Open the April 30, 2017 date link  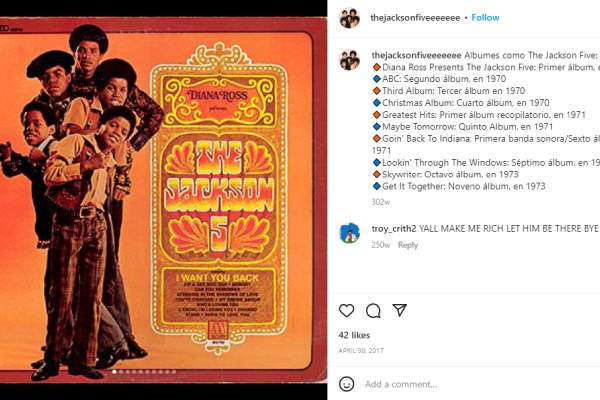[x=361, y=350]
